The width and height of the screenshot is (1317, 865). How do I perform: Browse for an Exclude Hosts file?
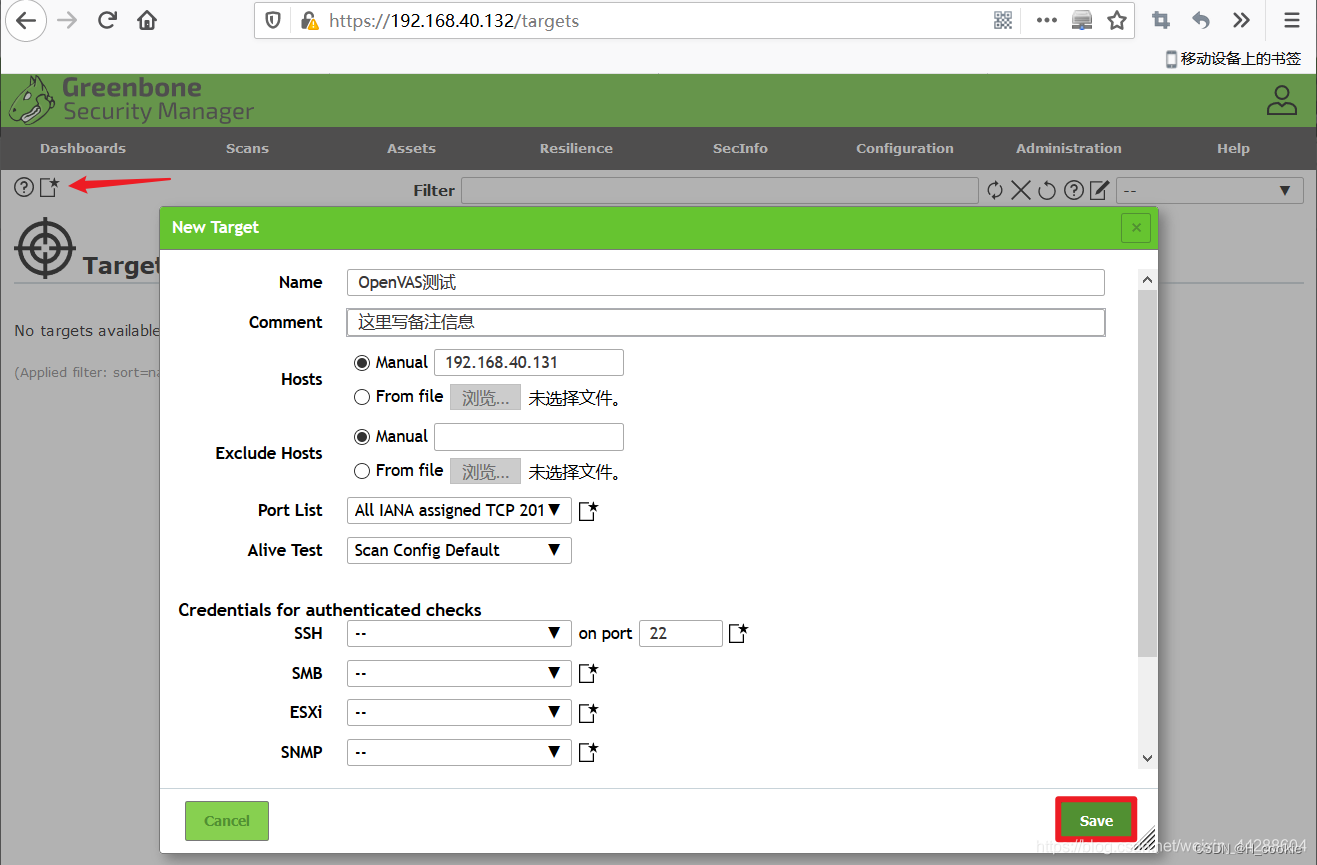[485, 471]
